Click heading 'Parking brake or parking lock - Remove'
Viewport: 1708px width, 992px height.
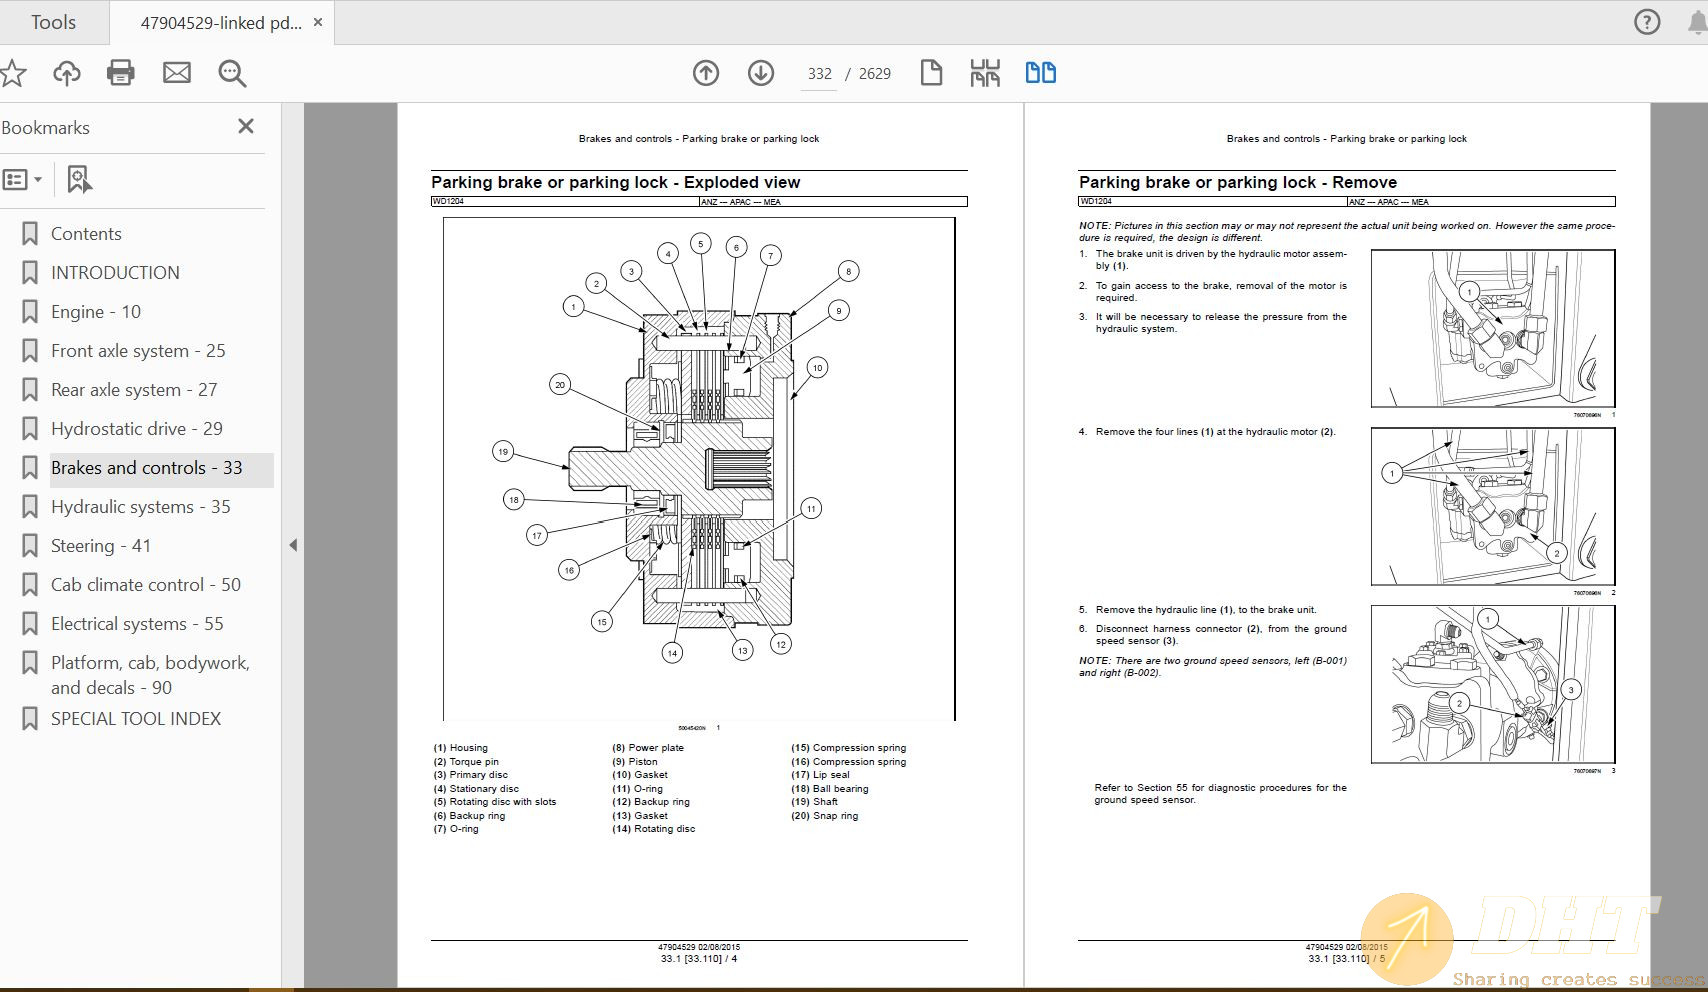pos(1238,182)
